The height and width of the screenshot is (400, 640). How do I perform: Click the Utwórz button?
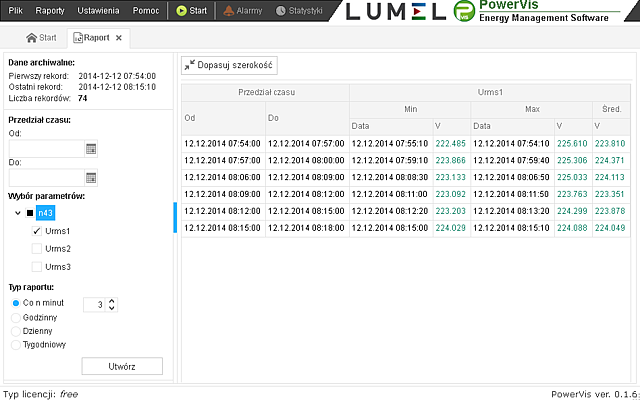(122, 366)
